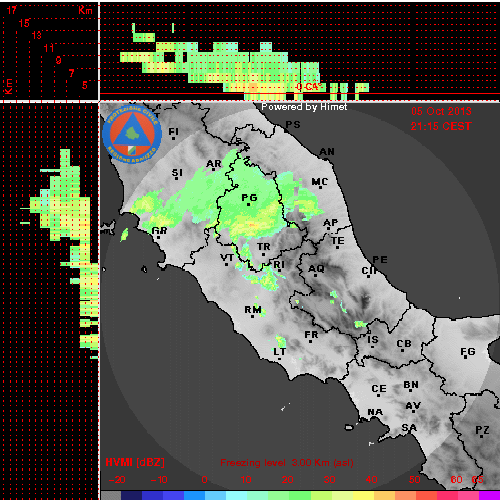Click the RM city label
The height and width of the screenshot is (500, 500).
pos(253,309)
